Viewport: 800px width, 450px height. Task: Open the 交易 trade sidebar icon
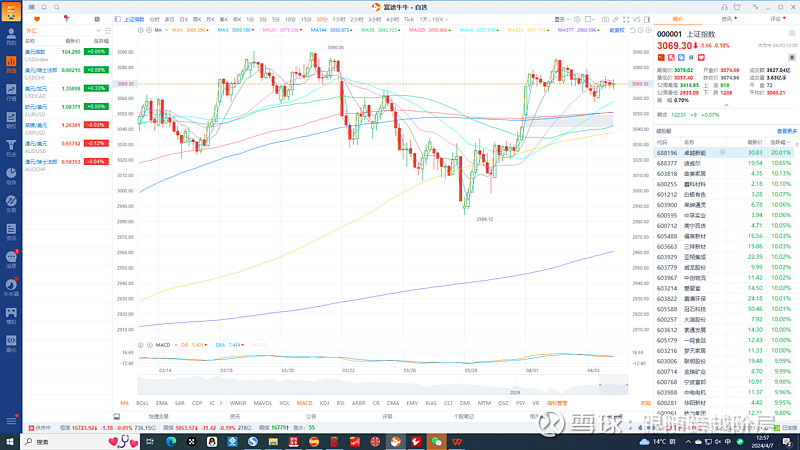[11, 204]
